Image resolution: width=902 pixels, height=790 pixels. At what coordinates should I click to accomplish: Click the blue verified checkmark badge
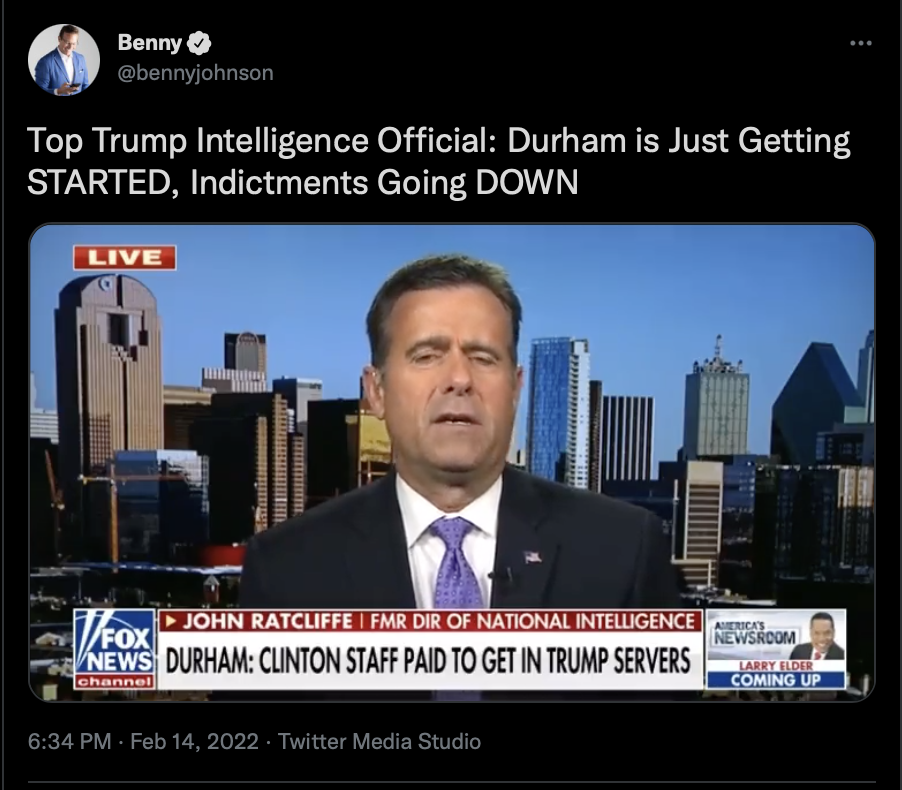tap(200, 43)
